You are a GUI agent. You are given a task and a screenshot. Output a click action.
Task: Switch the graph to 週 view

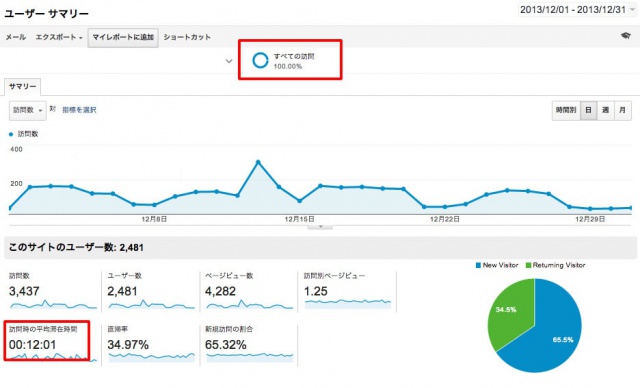coord(605,110)
